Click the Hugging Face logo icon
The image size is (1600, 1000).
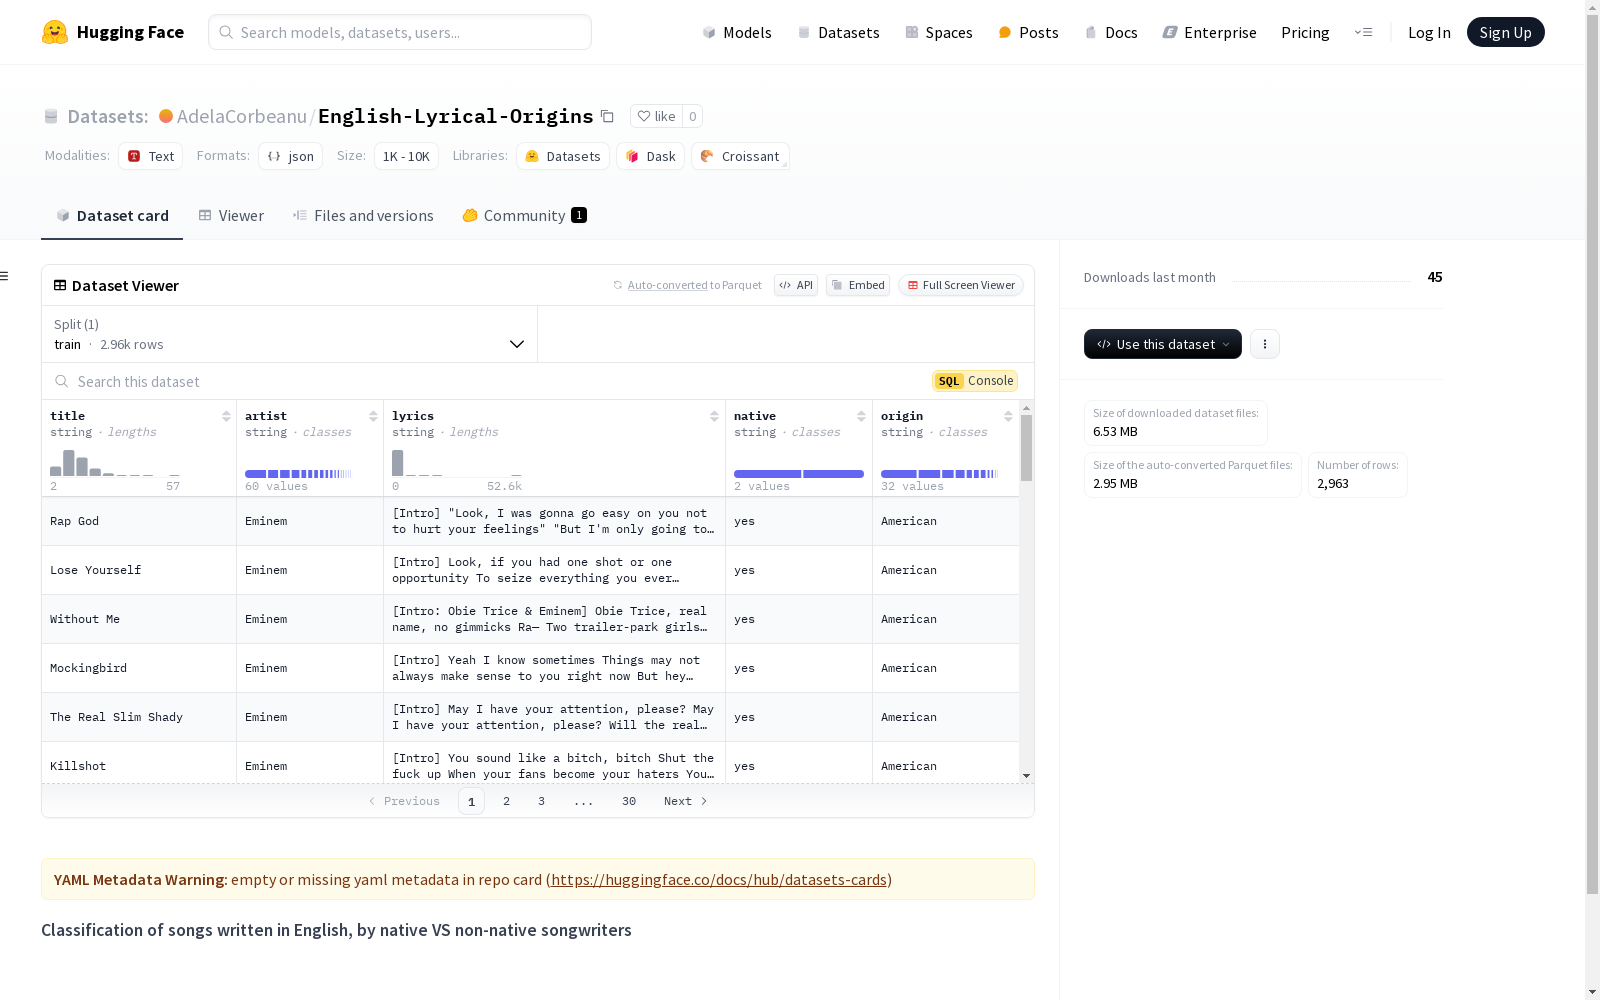coord(55,32)
